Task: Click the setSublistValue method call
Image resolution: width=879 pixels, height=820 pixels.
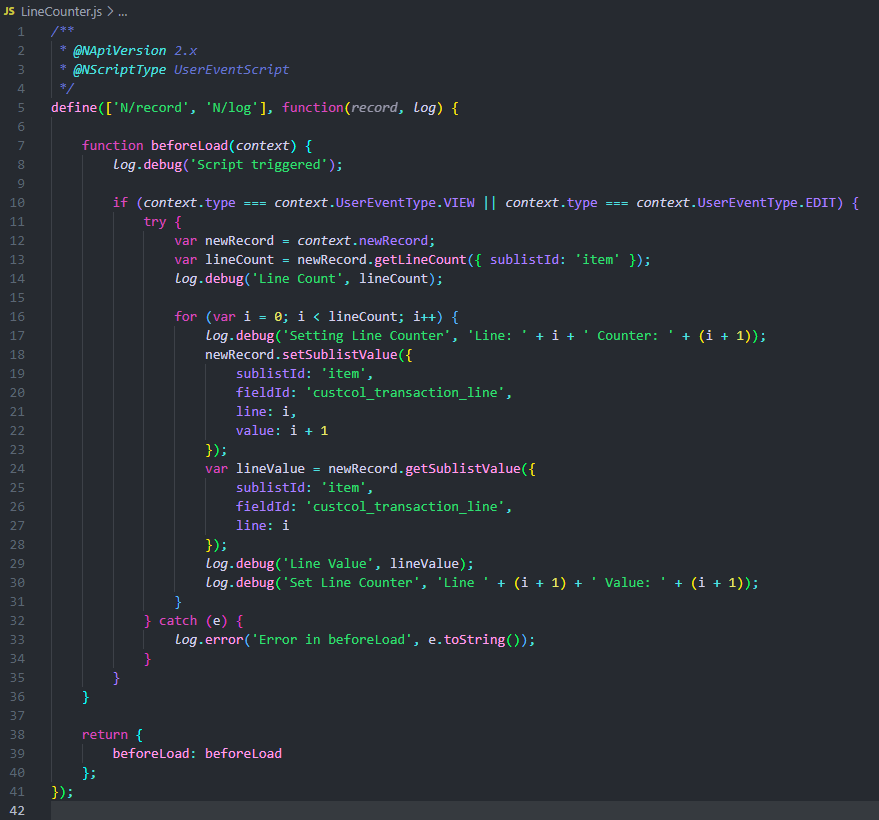Action: pyautogui.click(x=340, y=355)
